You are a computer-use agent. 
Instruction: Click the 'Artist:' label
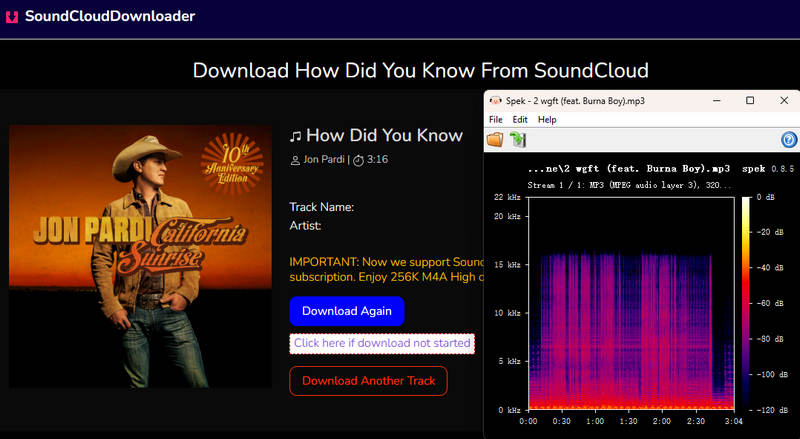[x=305, y=226]
